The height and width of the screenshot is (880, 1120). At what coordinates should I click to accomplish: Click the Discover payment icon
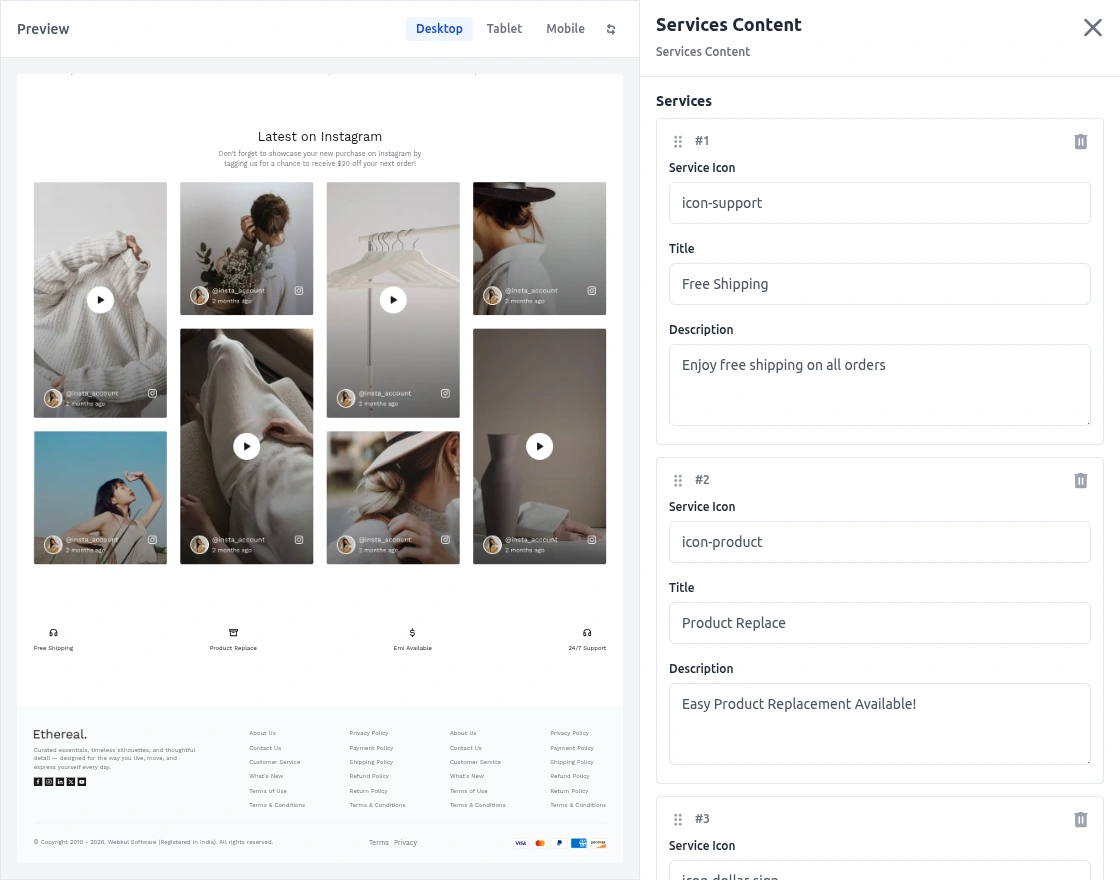tap(599, 843)
